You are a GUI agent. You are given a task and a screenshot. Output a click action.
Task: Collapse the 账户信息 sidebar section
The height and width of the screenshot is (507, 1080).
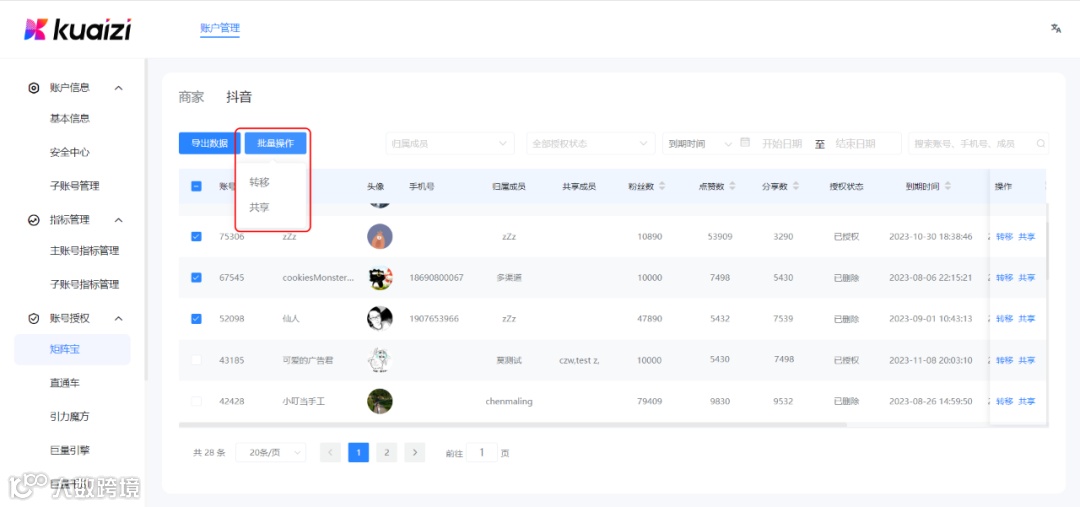[118, 88]
